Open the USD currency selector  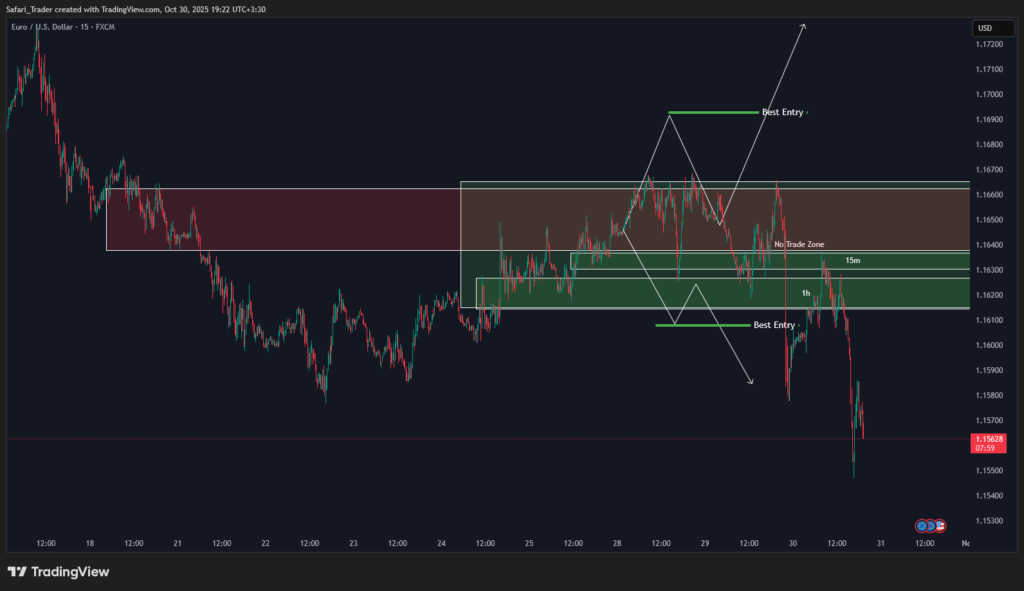tap(993, 28)
